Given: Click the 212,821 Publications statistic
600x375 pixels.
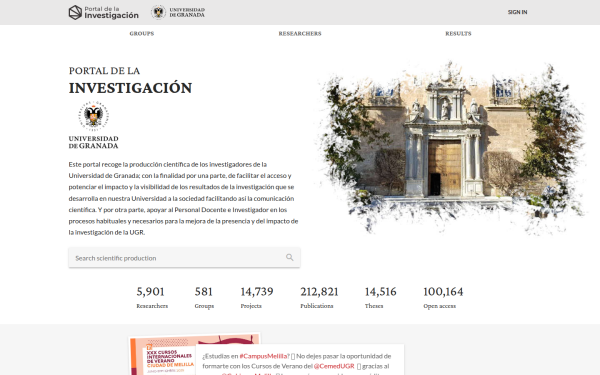Looking at the screenshot, I should tap(319, 297).
